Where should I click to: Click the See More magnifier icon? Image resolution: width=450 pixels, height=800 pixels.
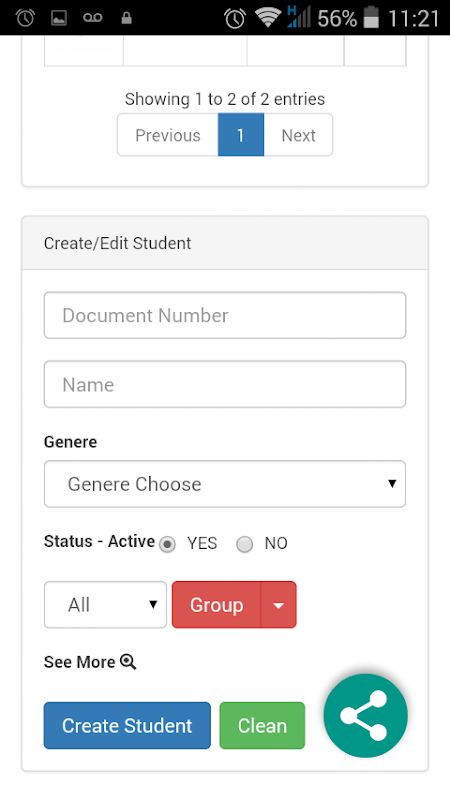128,662
